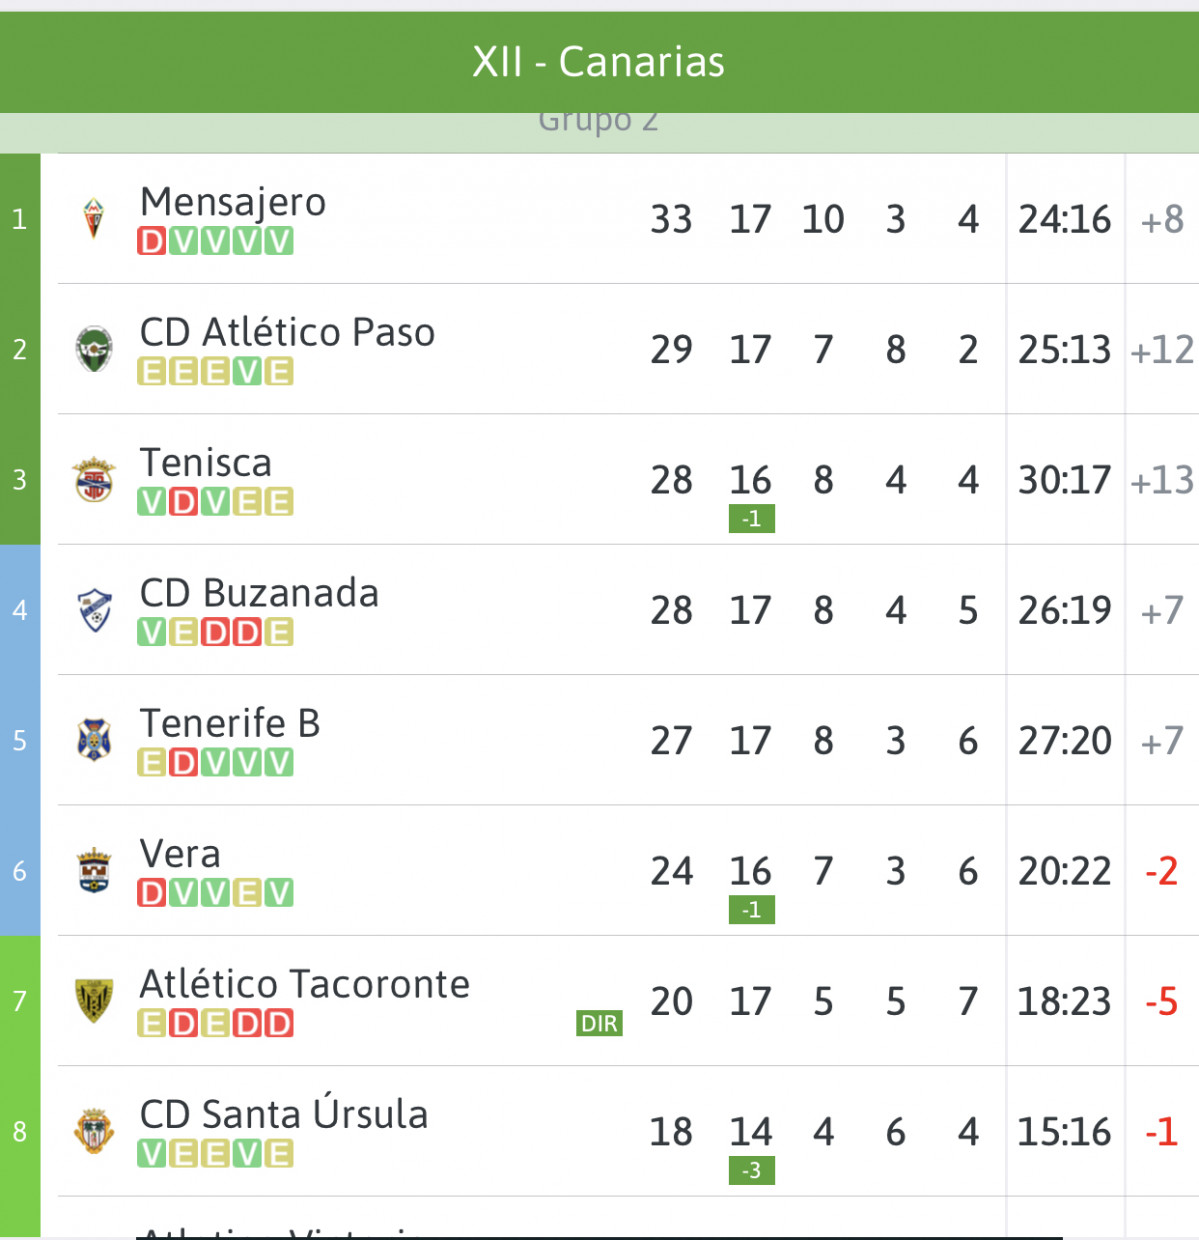Viewport: 1199px width, 1240px height.
Task: Open the CD Atlético Paso crest icon
Action: point(94,349)
